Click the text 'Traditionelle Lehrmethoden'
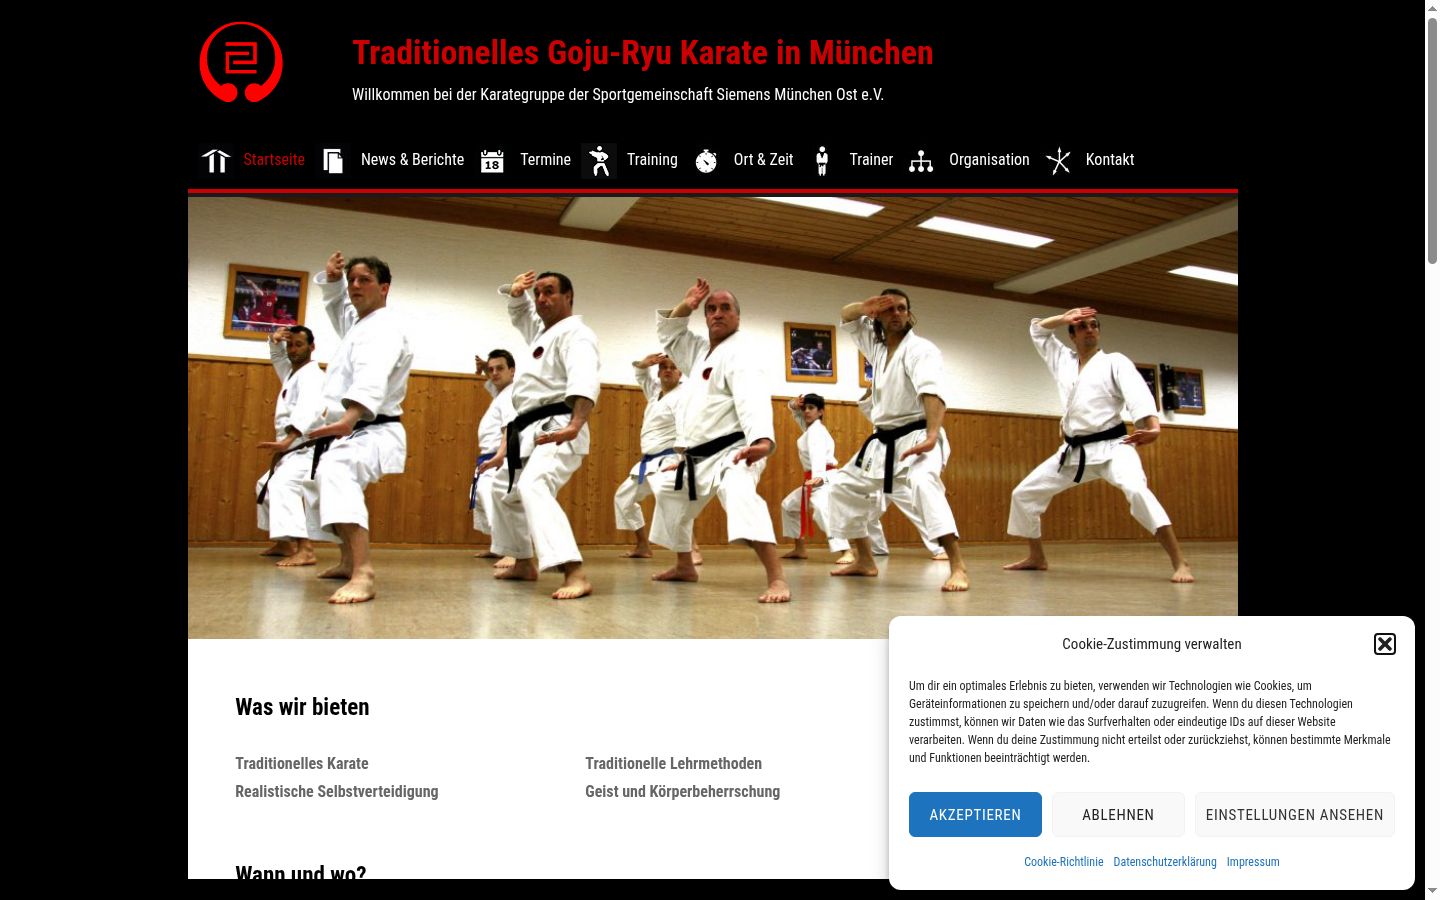The image size is (1440, 900). pos(674,764)
